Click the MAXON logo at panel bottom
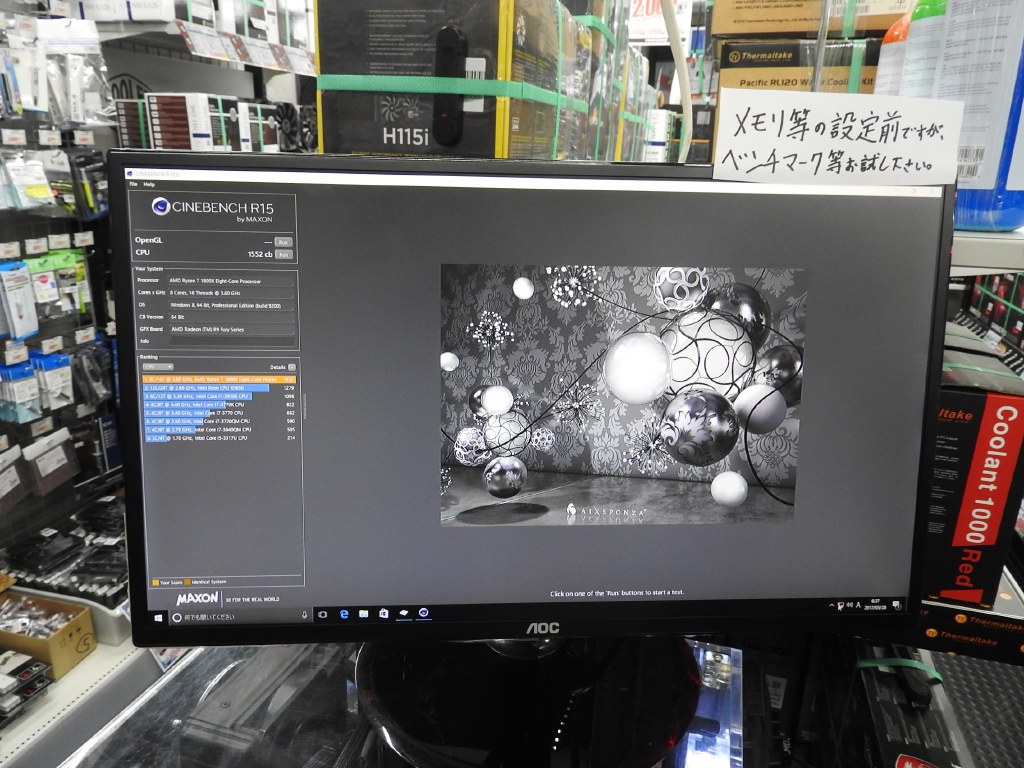The height and width of the screenshot is (768, 1024). tap(197, 598)
